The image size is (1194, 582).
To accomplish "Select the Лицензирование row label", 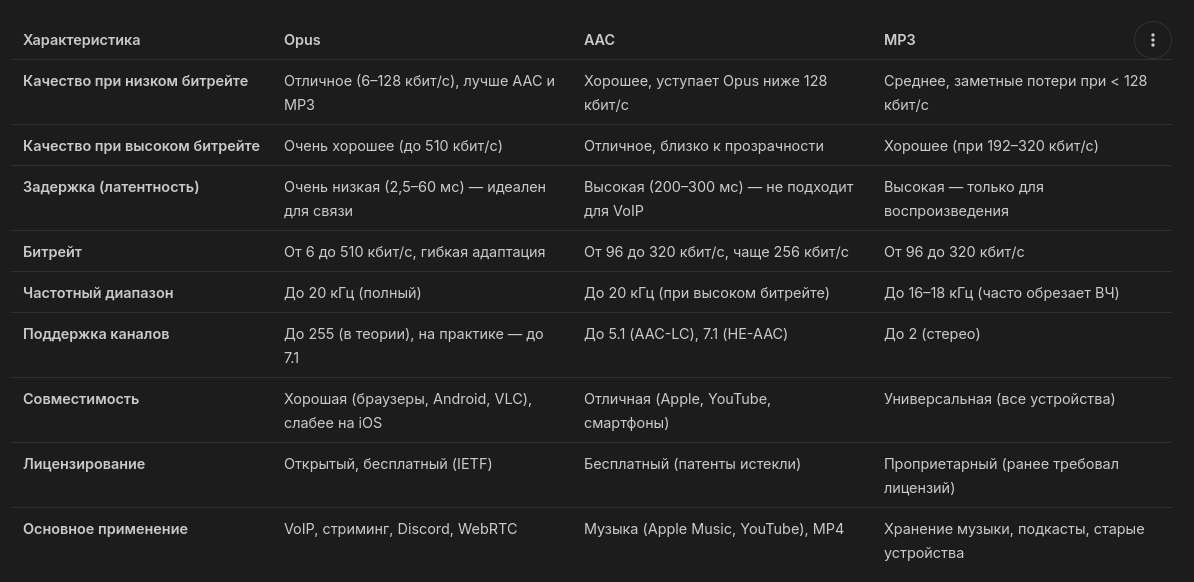I will point(84,464).
